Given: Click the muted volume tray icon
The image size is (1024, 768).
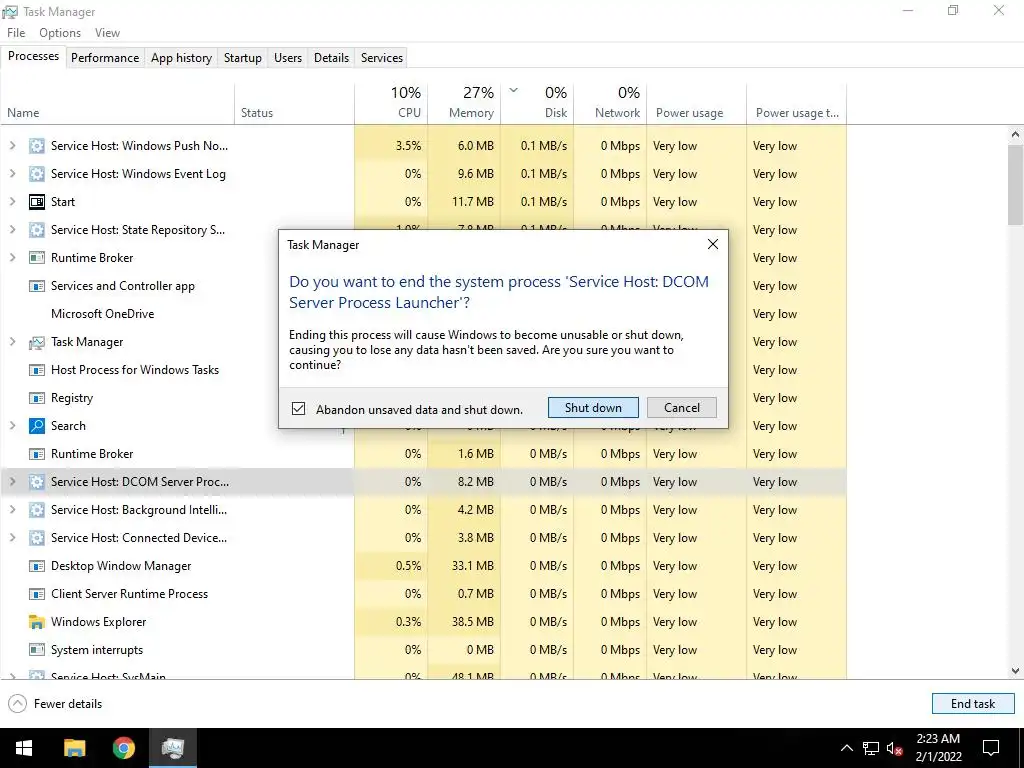Looking at the screenshot, I should click(x=895, y=748).
